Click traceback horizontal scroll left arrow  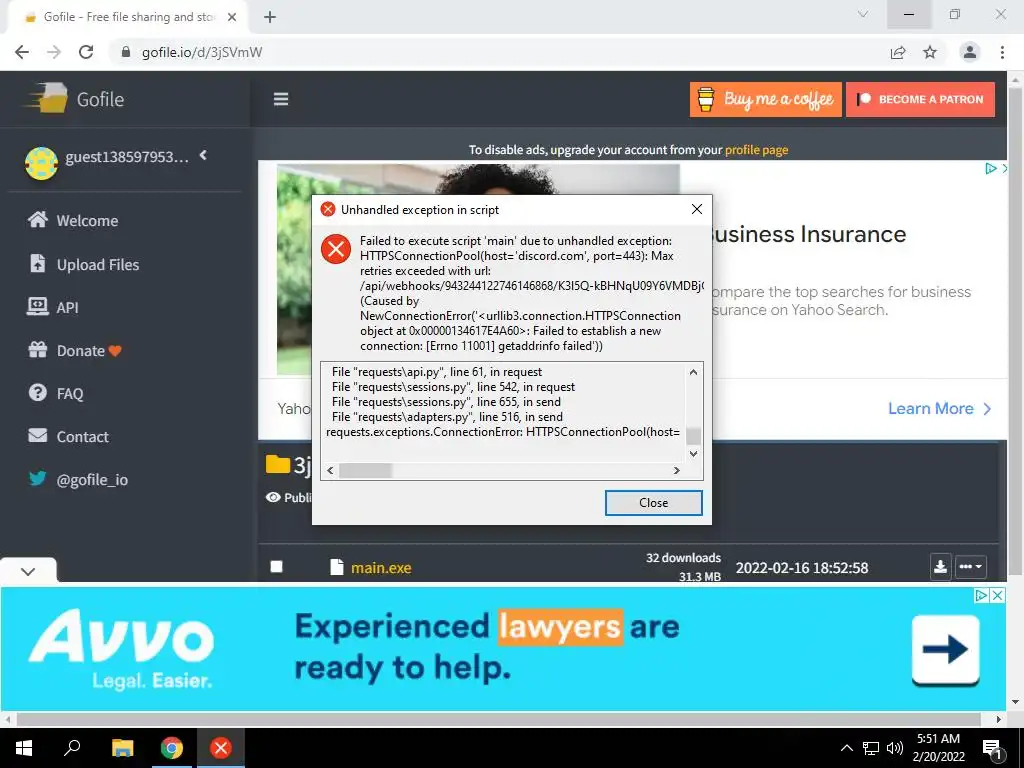pyautogui.click(x=330, y=470)
